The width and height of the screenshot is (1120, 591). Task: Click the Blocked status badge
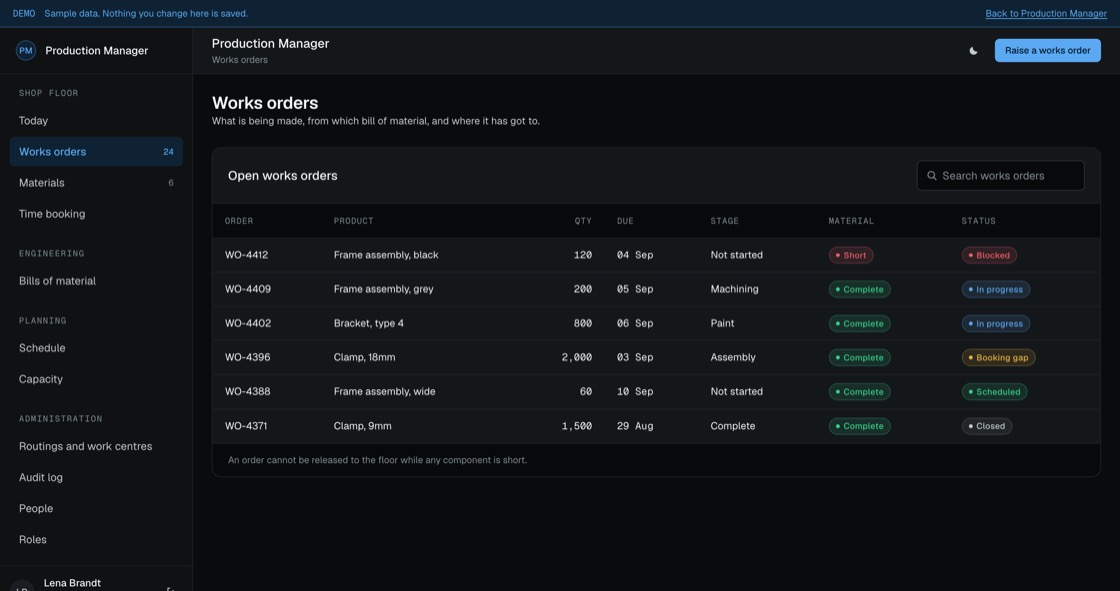(989, 255)
